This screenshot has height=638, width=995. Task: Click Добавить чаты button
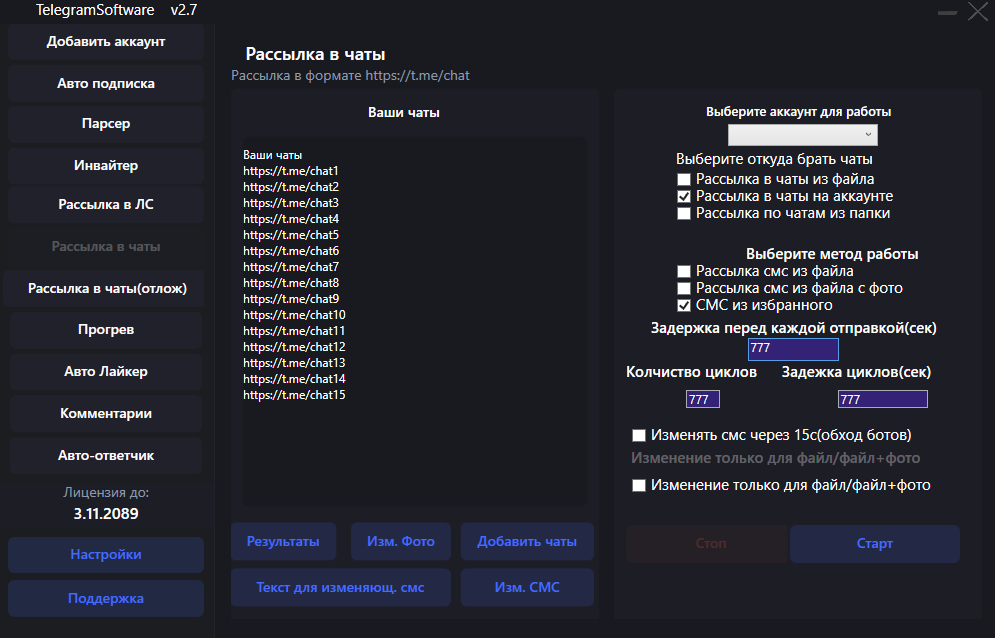(527, 542)
